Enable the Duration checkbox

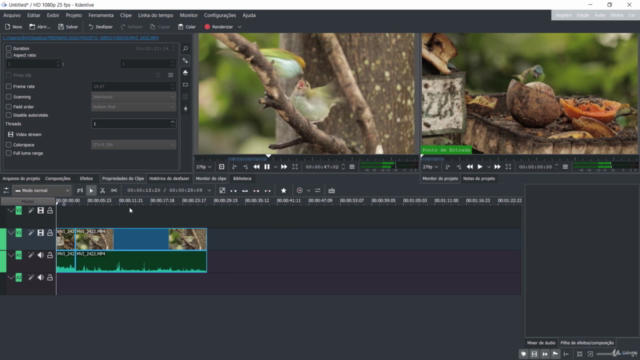(9, 48)
